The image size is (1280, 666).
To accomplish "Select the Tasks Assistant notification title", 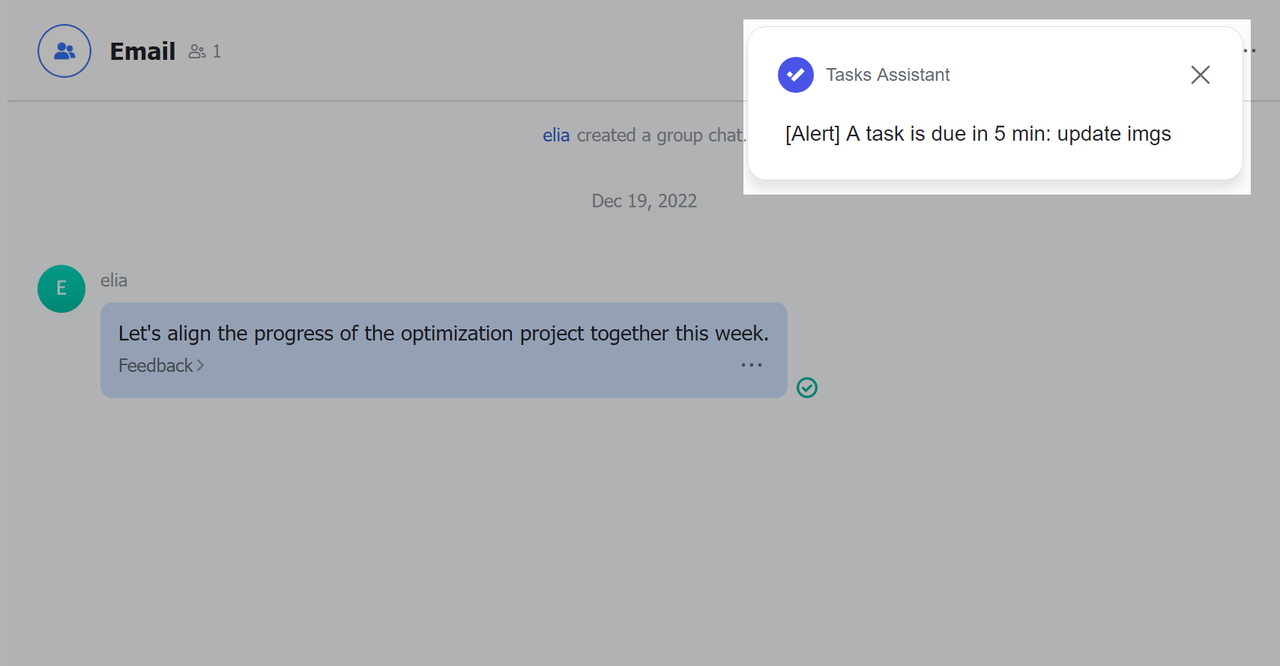I will tap(888, 75).
